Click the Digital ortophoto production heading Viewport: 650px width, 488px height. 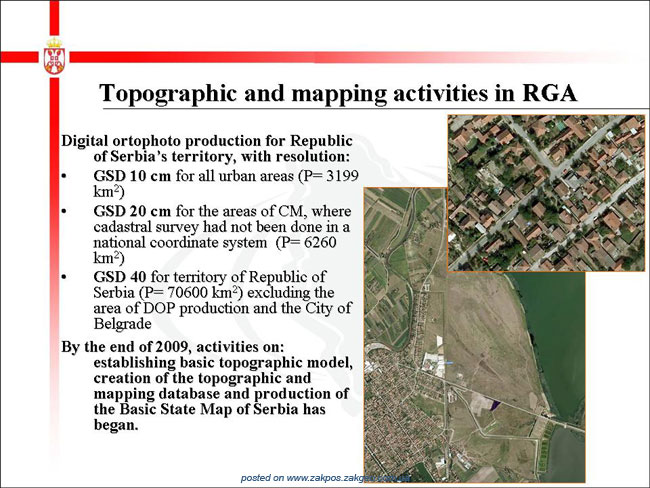[x=207, y=148]
